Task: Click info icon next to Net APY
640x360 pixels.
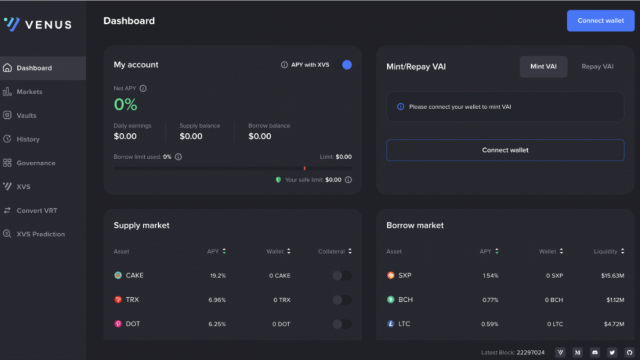Action: click(143, 88)
